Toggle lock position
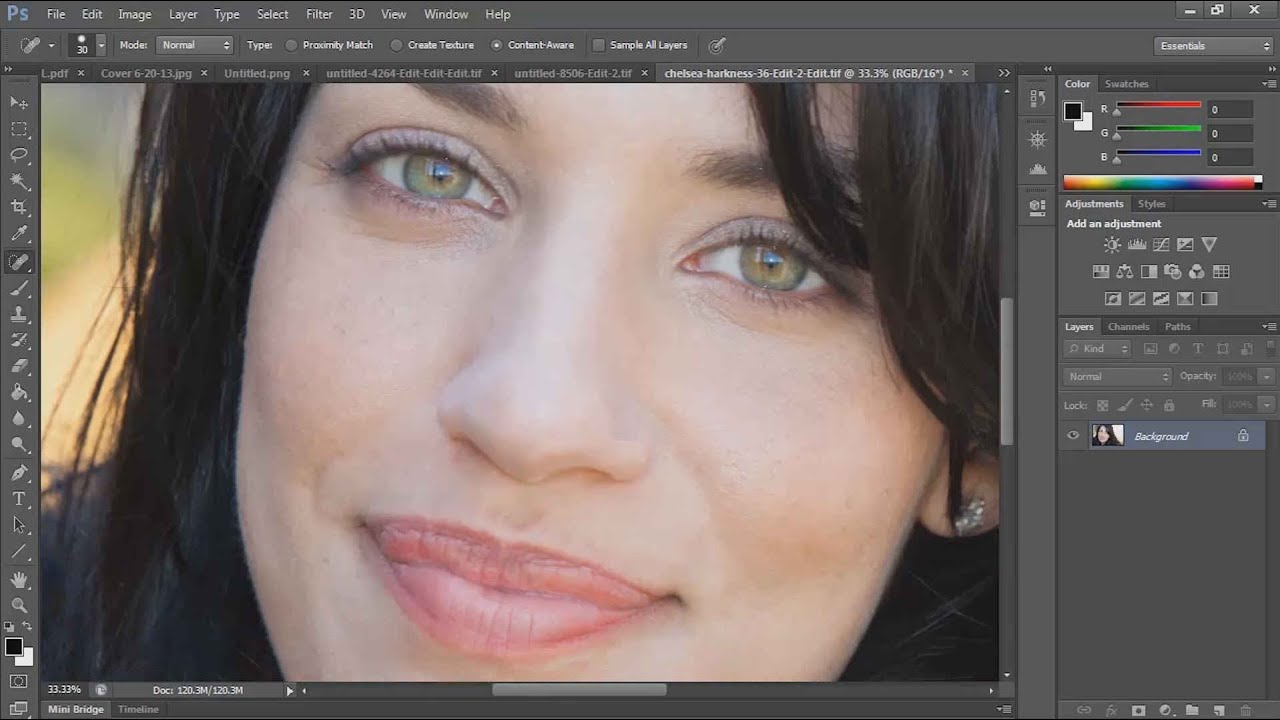Image resolution: width=1280 pixels, height=720 pixels. (x=1147, y=405)
